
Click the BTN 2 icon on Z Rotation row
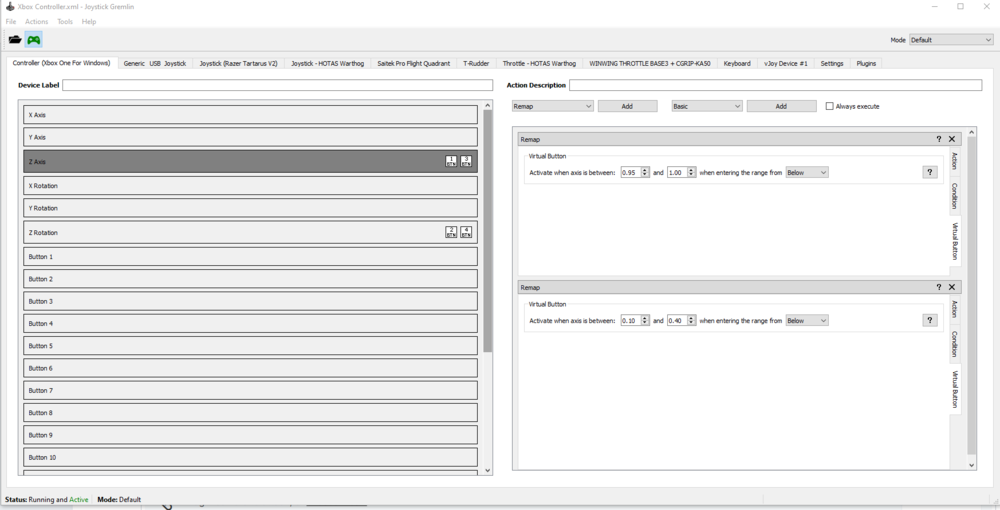pyautogui.click(x=451, y=232)
